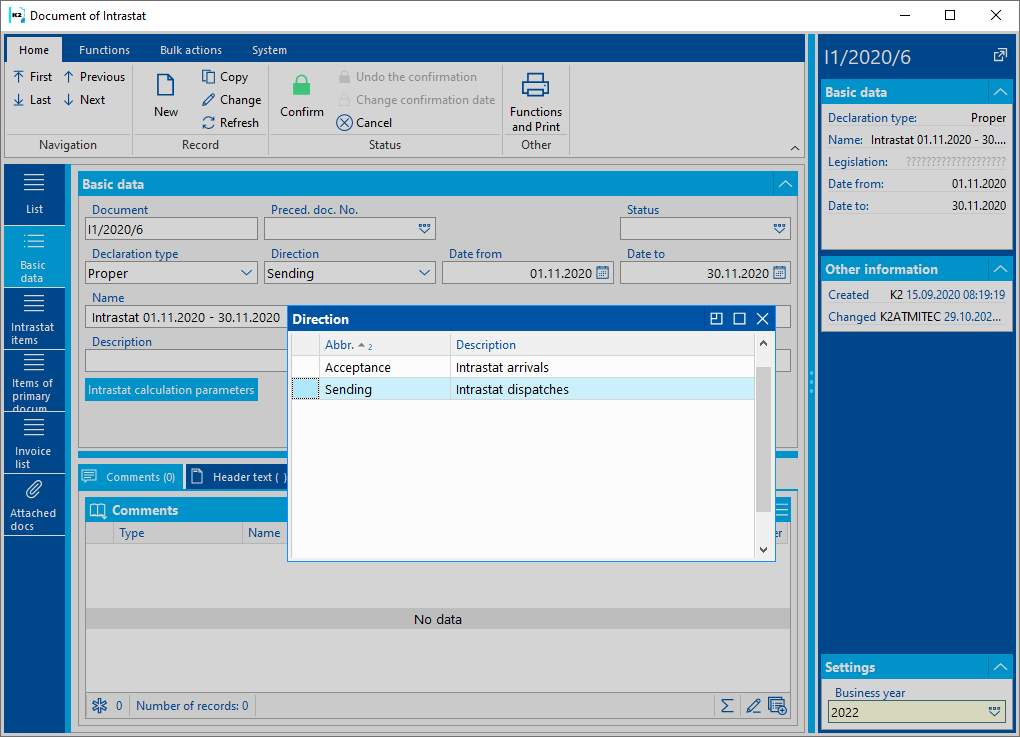The width and height of the screenshot is (1020, 737).
Task: Open Invoice list in the sidebar
Action: [33, 443]
